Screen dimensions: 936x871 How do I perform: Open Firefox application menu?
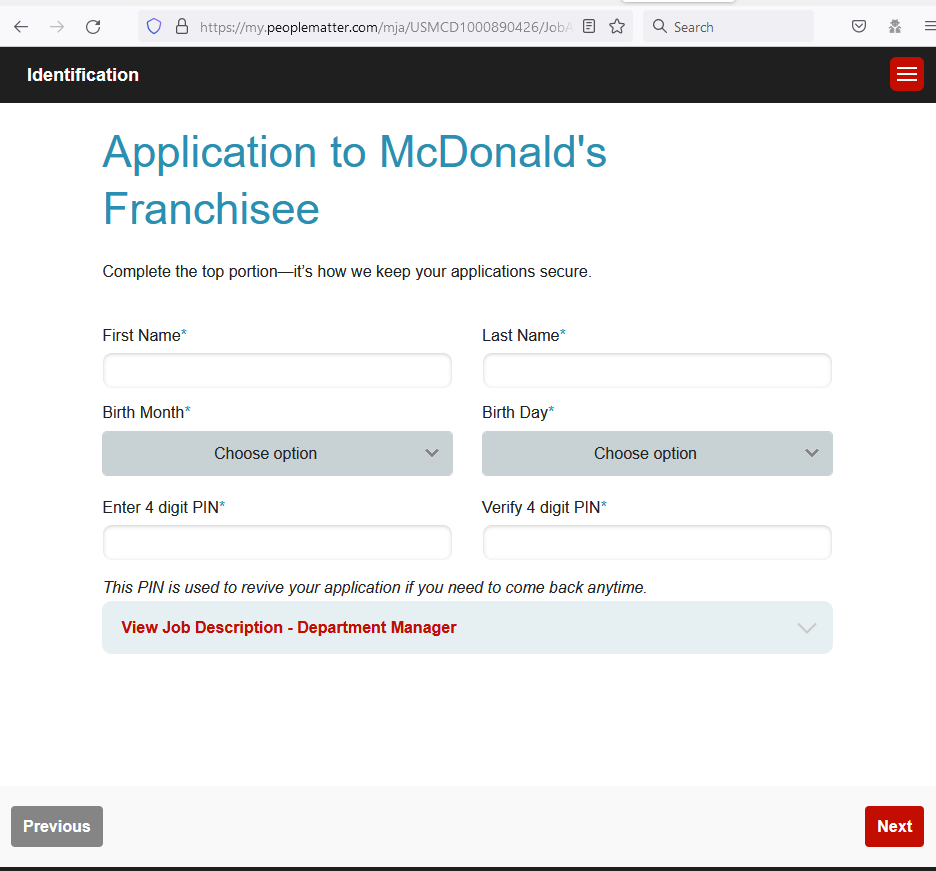coord(930,26)
